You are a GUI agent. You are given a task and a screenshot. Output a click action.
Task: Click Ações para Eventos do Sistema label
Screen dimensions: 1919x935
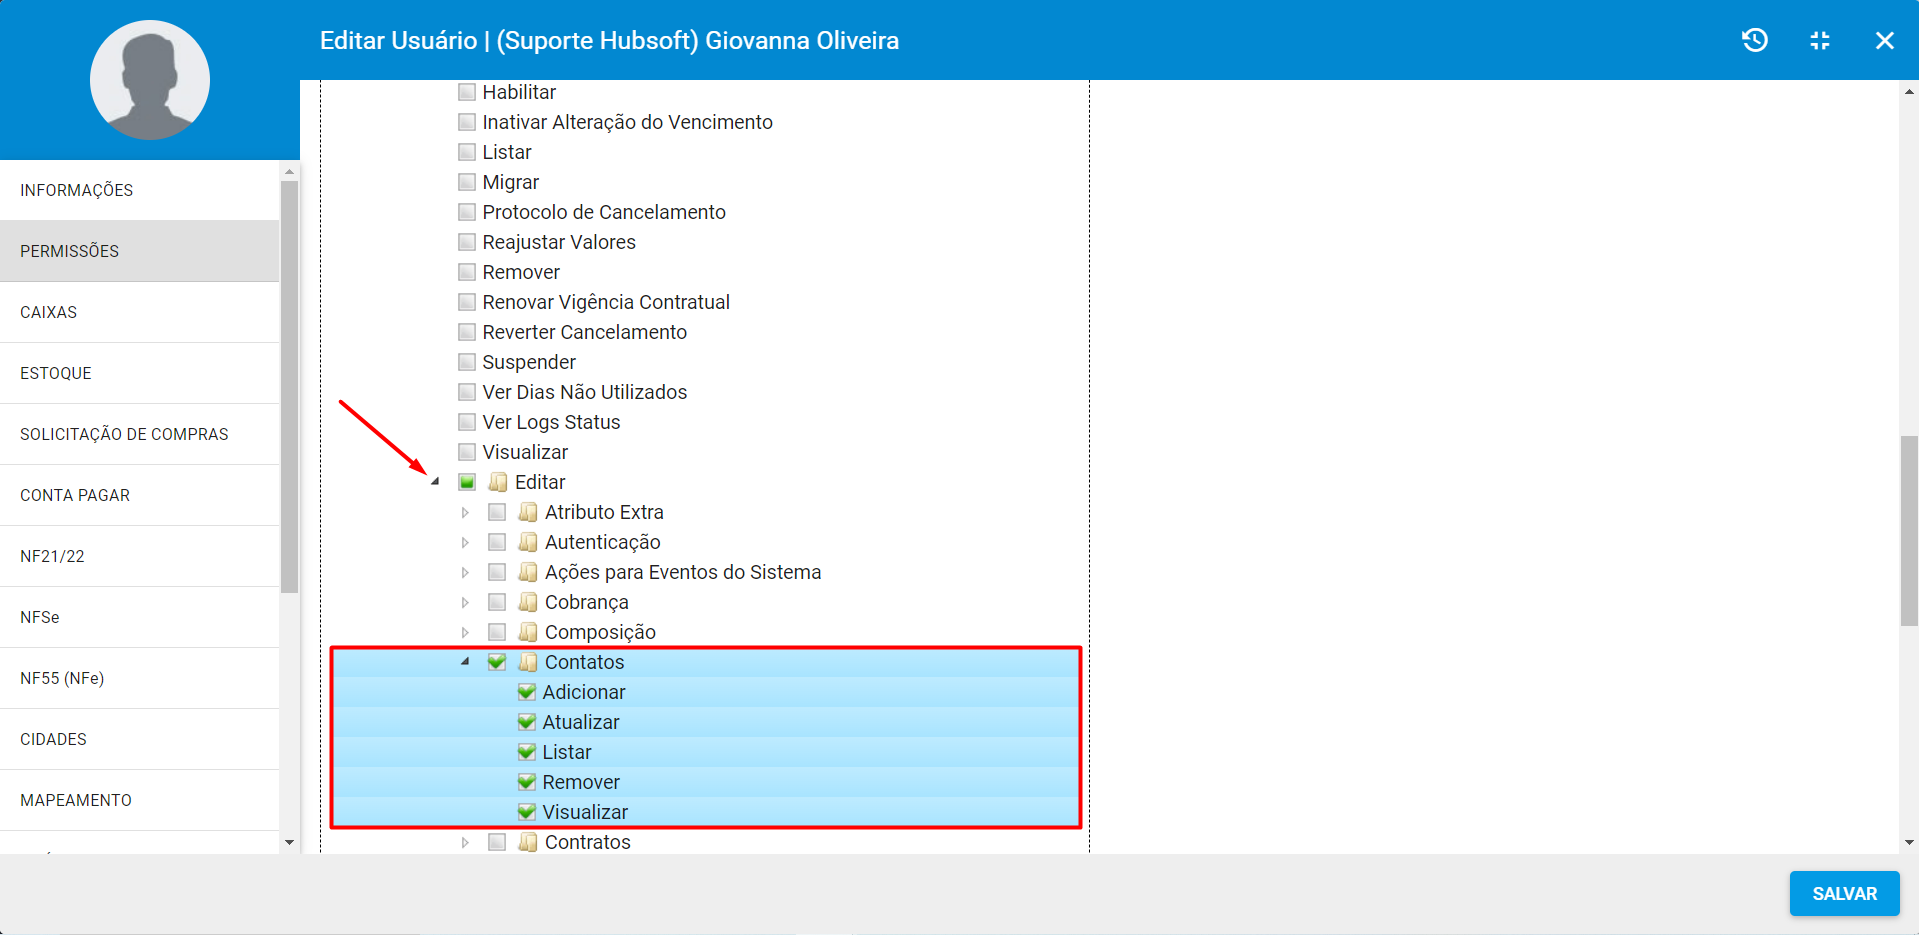[683, 572]
